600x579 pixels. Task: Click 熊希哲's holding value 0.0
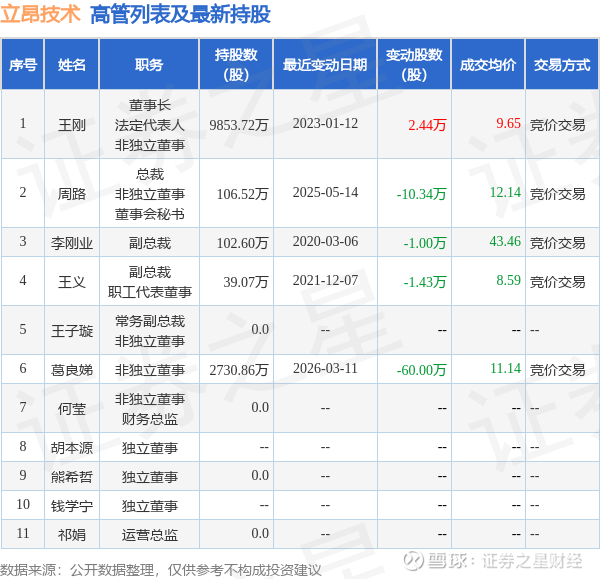(x=260, y=475)
